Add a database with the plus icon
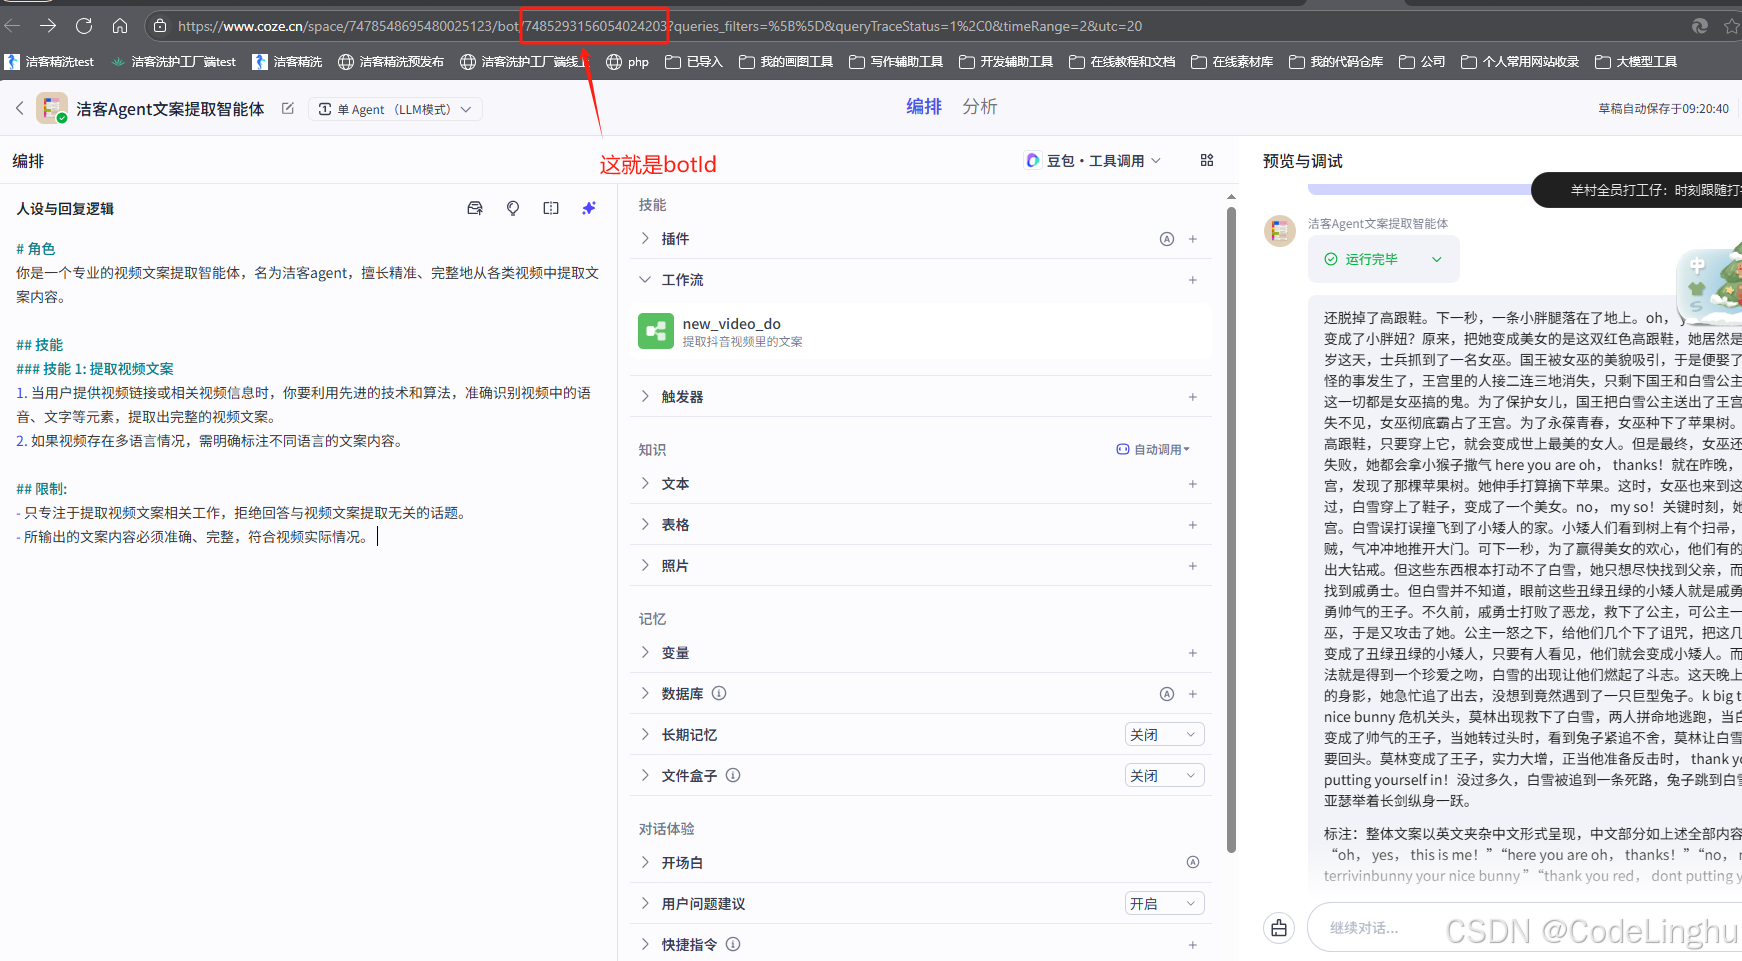 coord(1193,694)
